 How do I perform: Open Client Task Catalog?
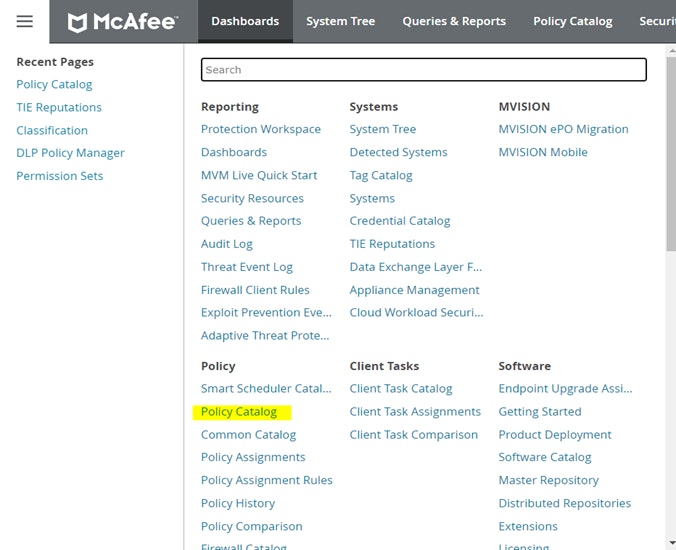click(400, 389)
